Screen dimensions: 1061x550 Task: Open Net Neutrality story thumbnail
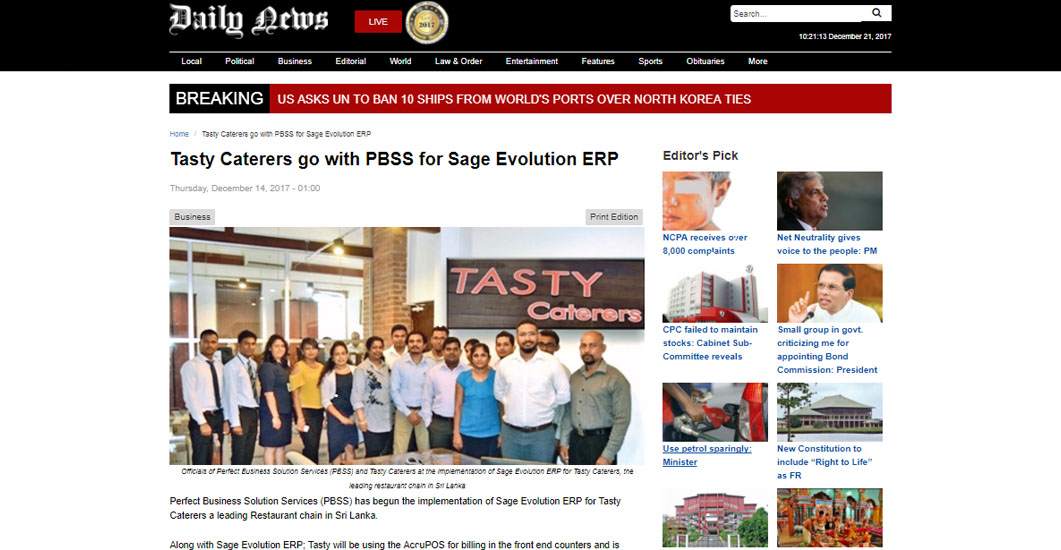[x=830, y=201]
